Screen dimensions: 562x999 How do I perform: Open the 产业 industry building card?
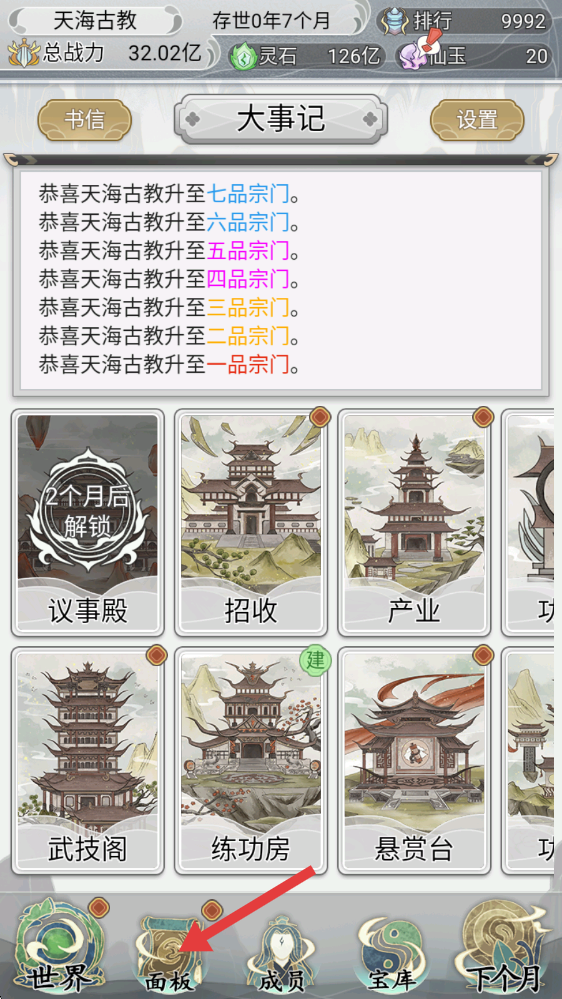[414, 522]
